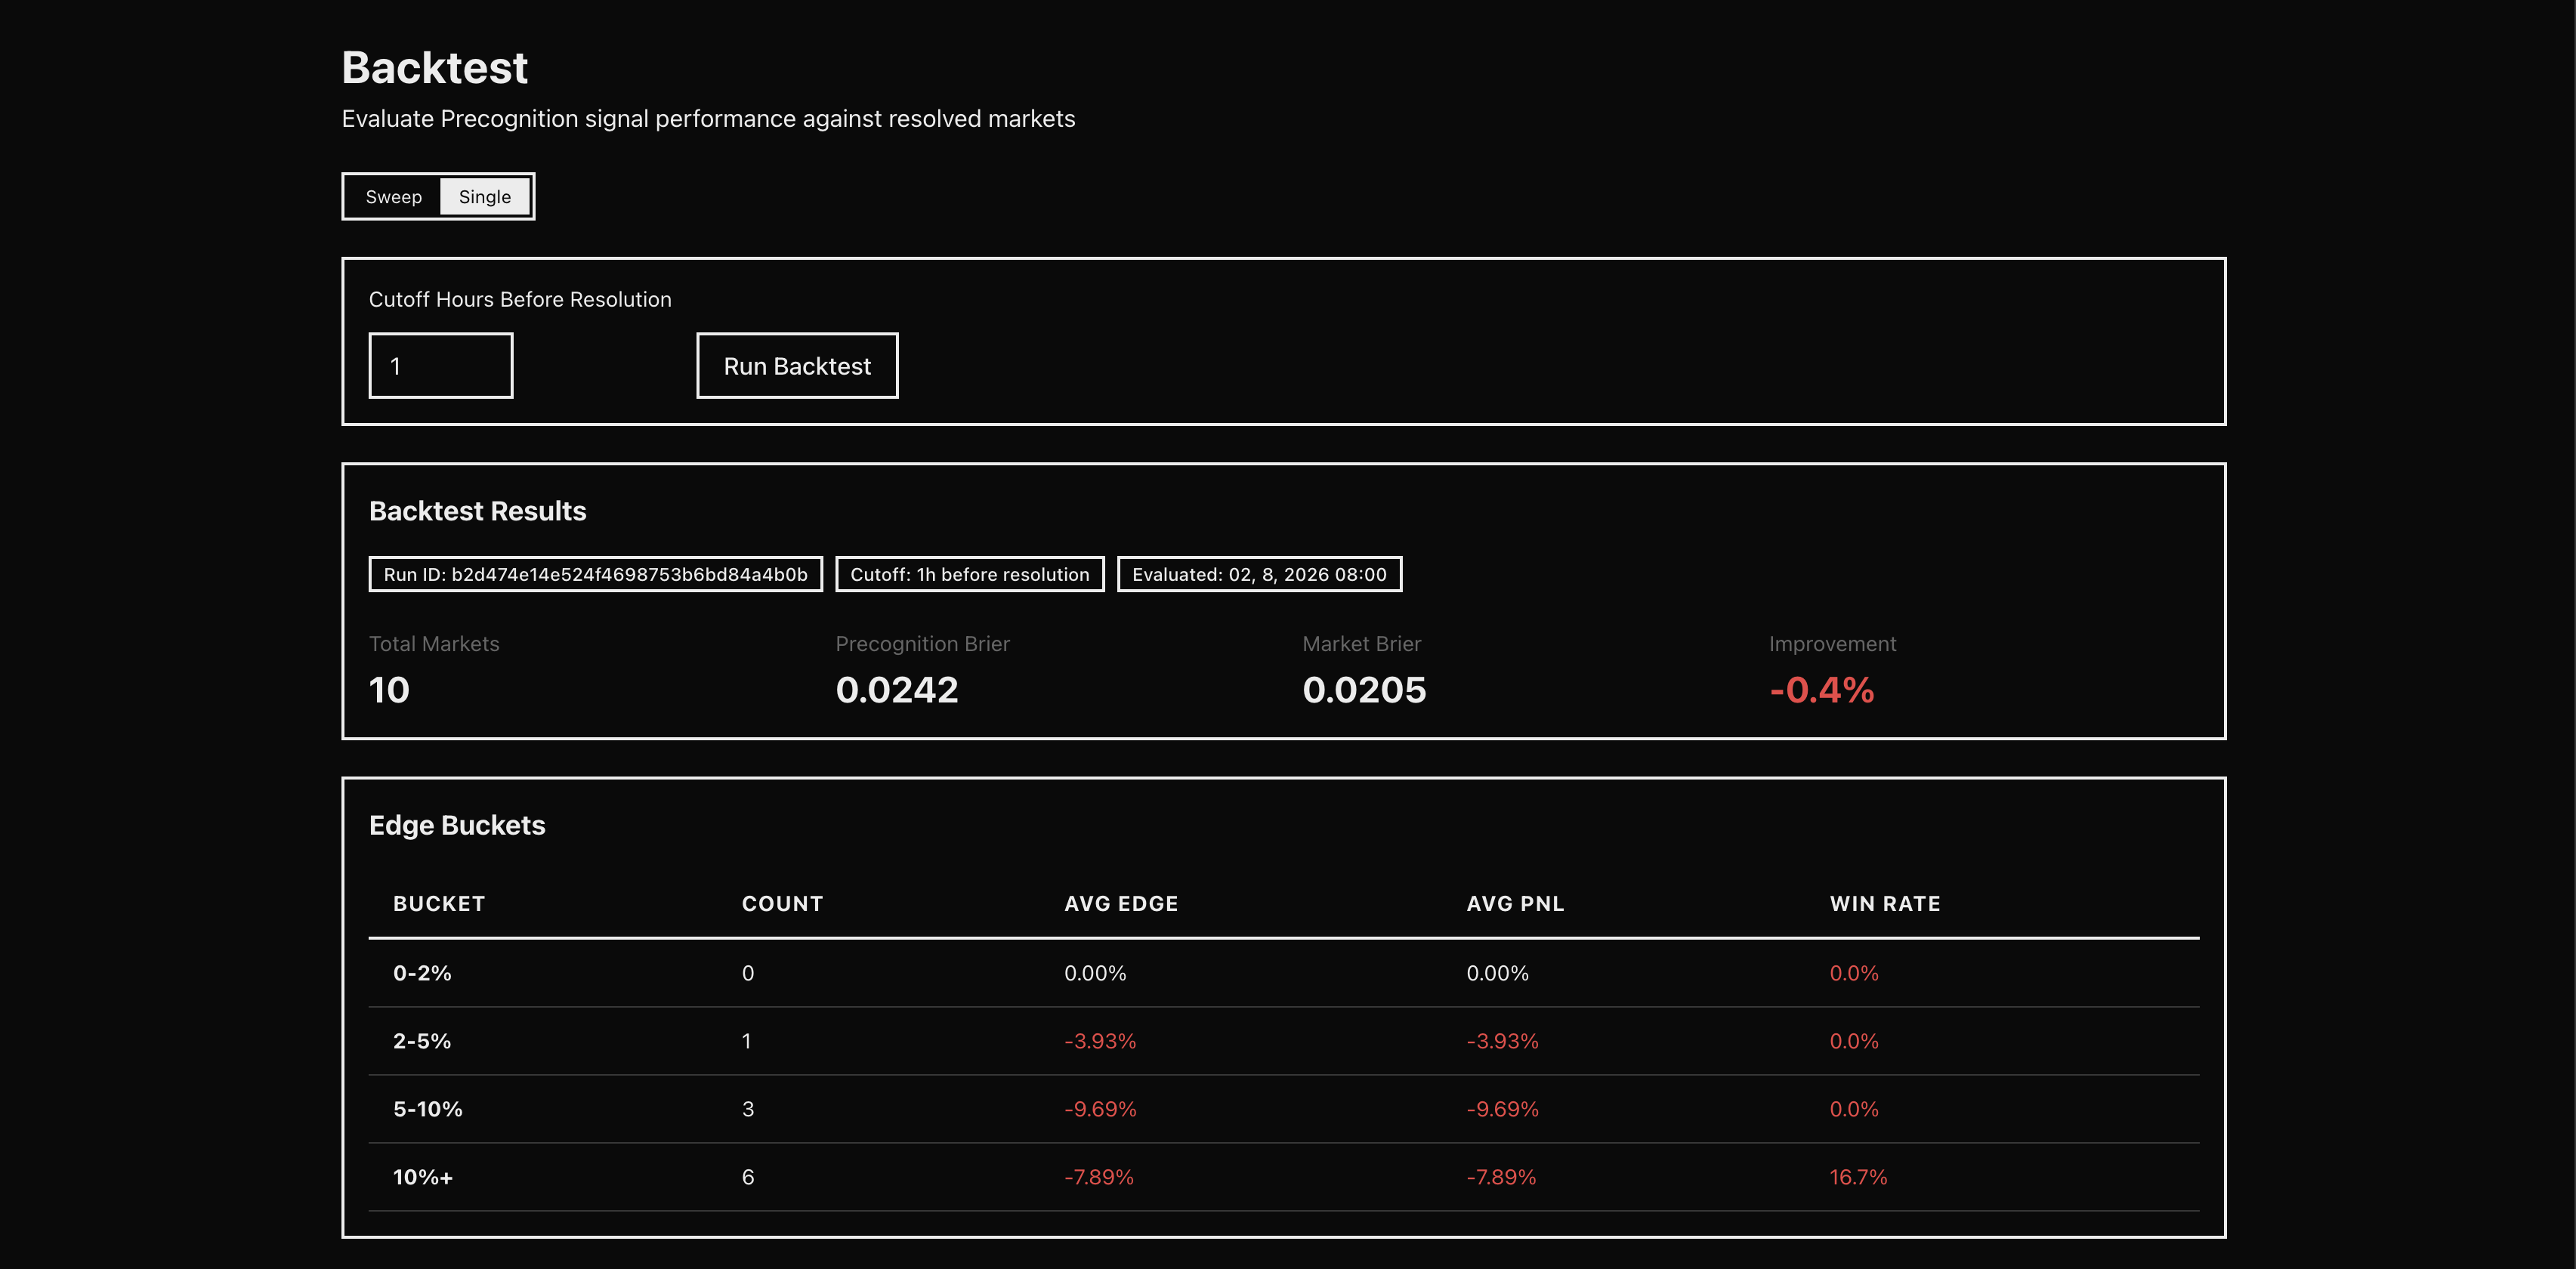Screen dimensions: 2576x1269
Task: Click the WIN RATE column header
Action: tap(1884, 904)
